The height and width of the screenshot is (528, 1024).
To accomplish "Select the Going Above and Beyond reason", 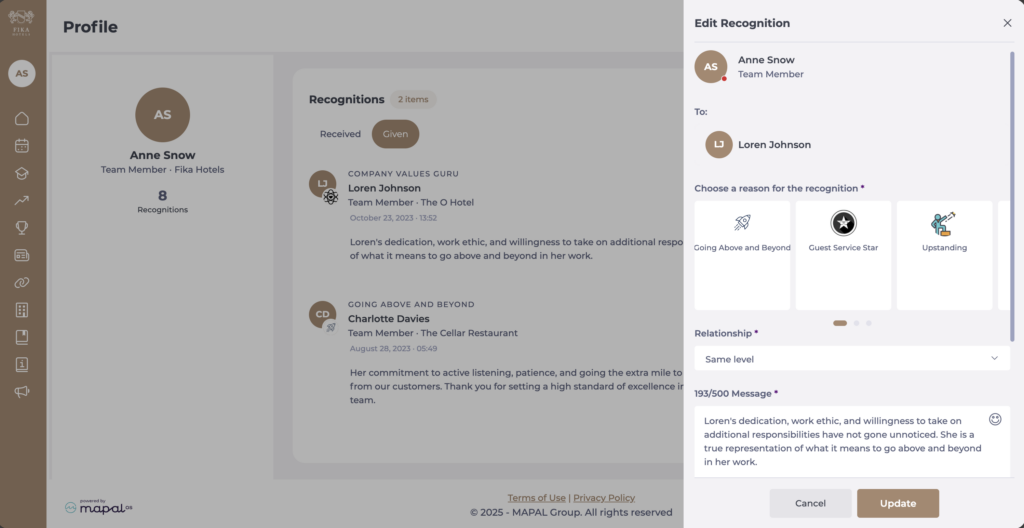I will point(742,255).
